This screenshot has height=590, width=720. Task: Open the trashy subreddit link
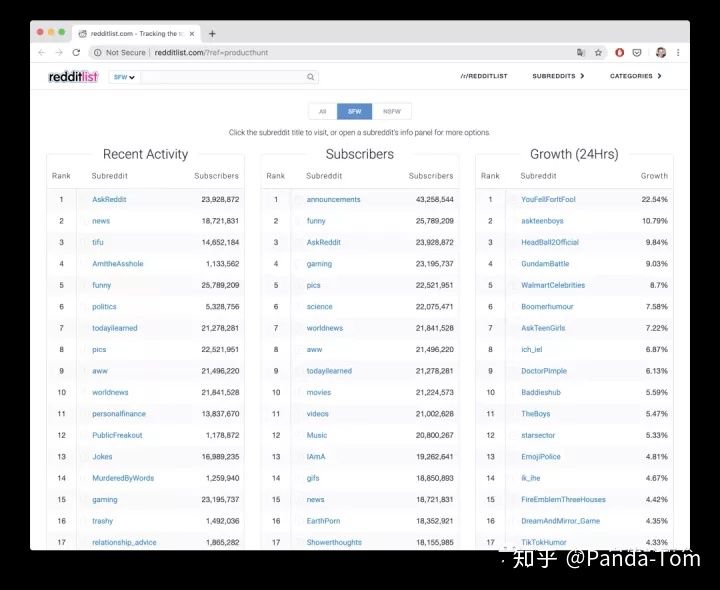[102, 521]
